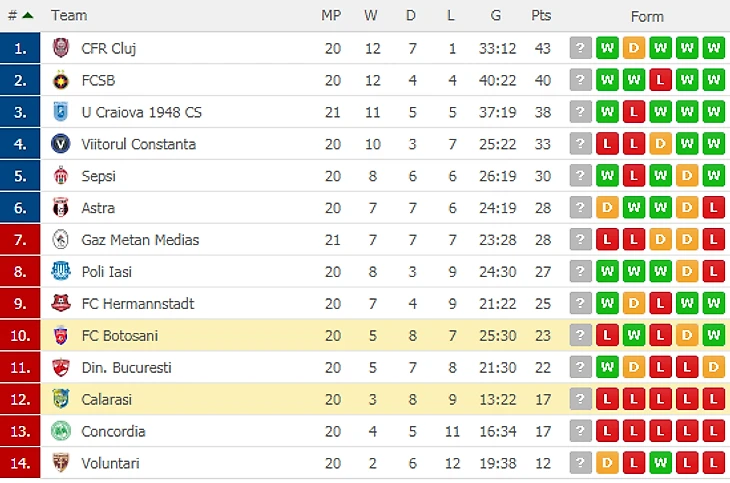Click the FC Hermannstadt crest icon

[60, 304]
